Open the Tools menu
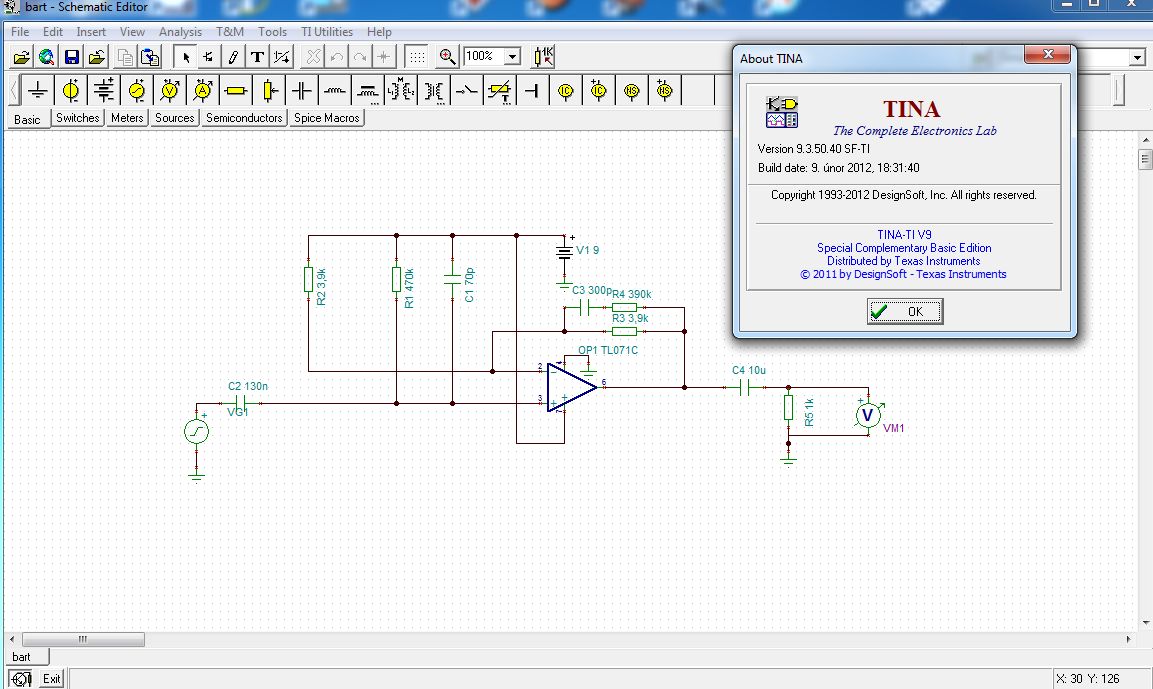Image resolution: width=1153 pixels, height=689 pixels. tap(272, 32)
